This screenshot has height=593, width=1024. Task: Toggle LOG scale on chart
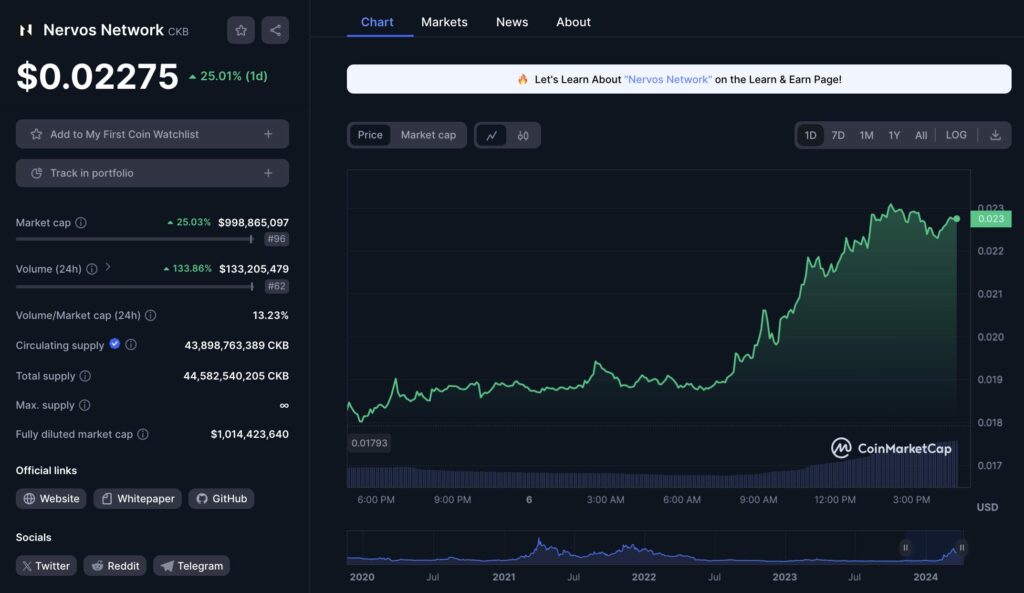point(956,135)
